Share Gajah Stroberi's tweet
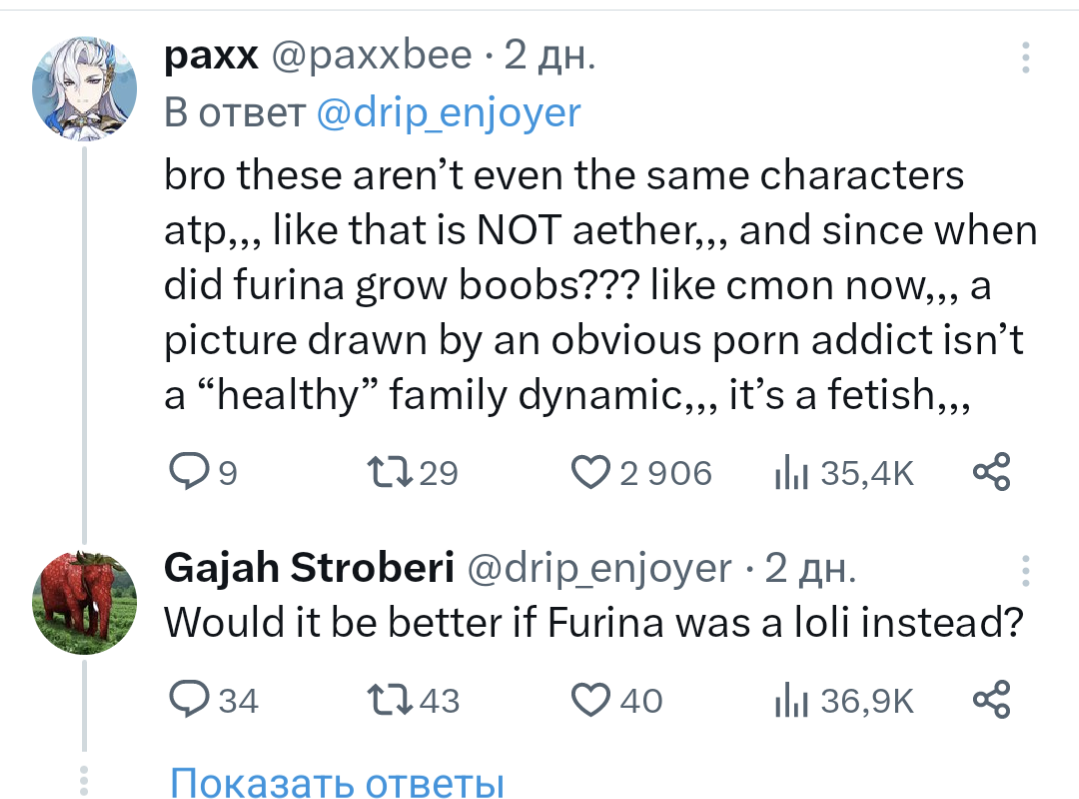Screen dimensions: 1079x799 tap(991, 700)
